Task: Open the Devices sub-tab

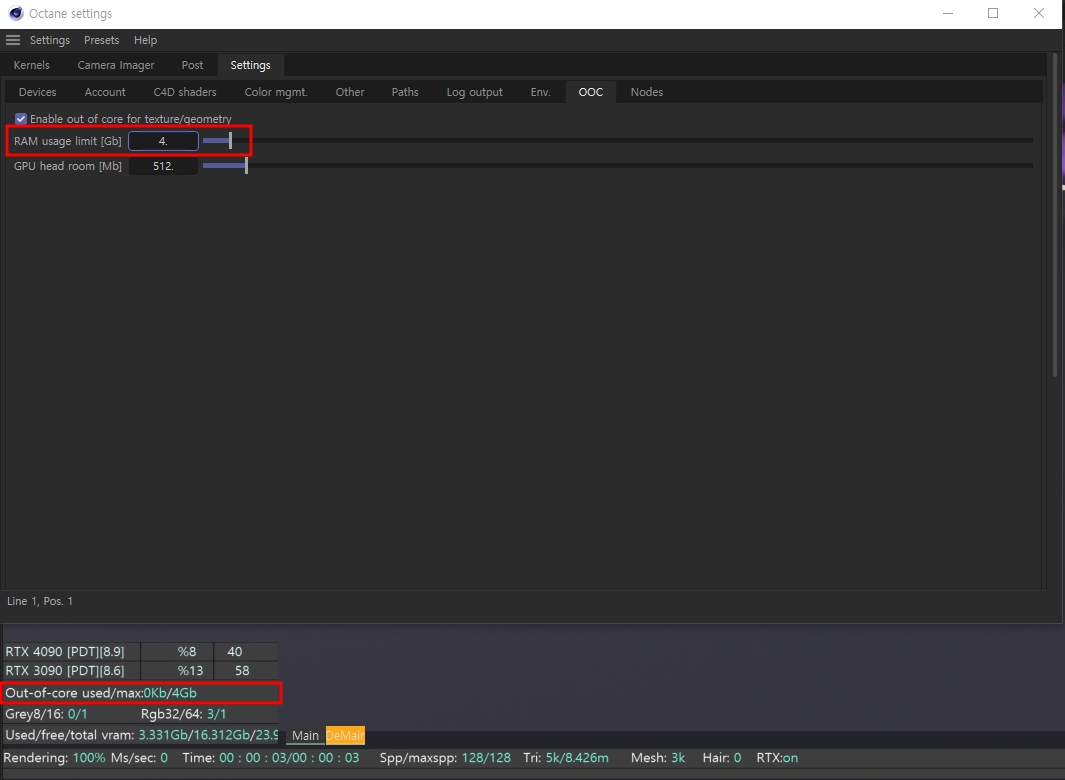Action: tap(37, 92)
